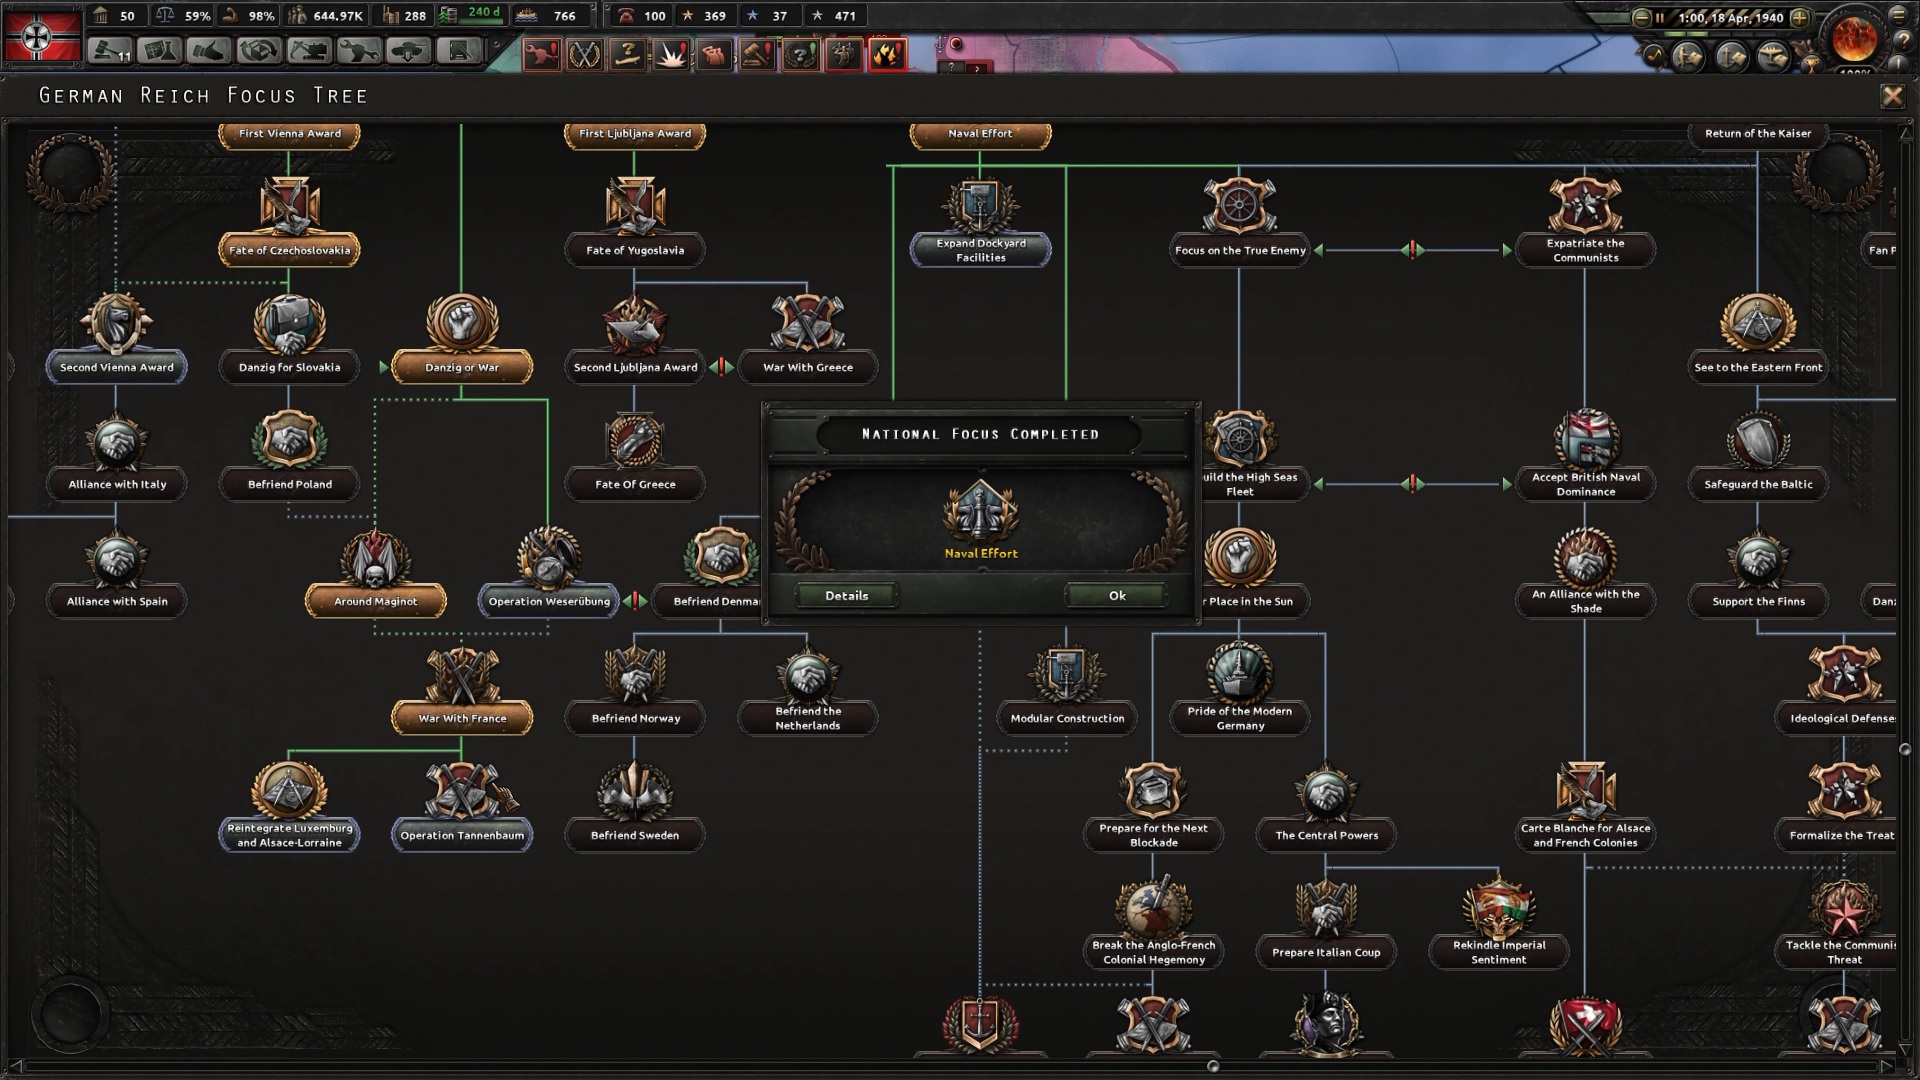
Task: Open the help panel question mark icon
Action: pyautogui.click(x=1901, y=42)
